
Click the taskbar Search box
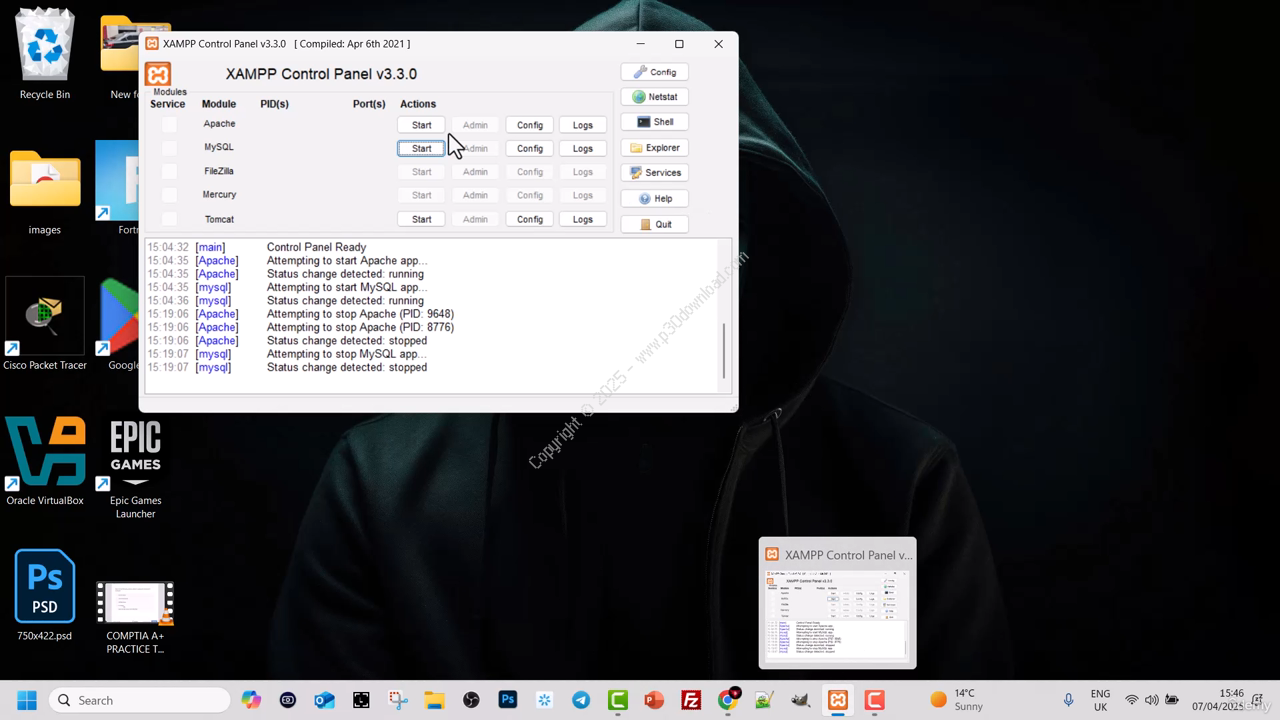pyautogui.click(x=142, y=700)
